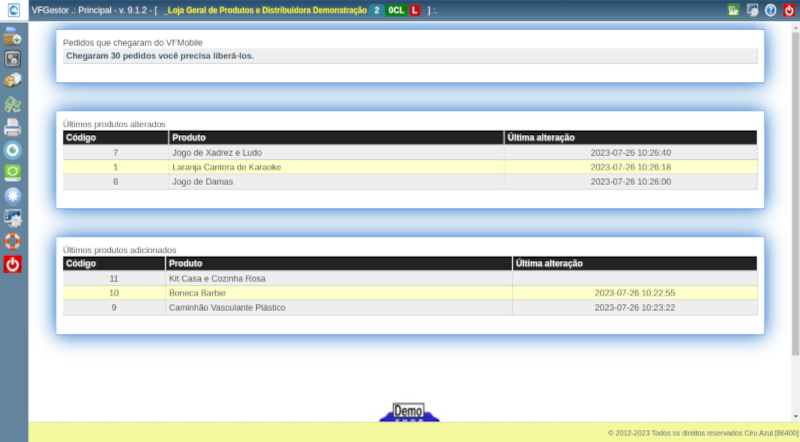Click the monitor settings icon at top right
Screen dimensions: 800x442
tap(751, 10)
